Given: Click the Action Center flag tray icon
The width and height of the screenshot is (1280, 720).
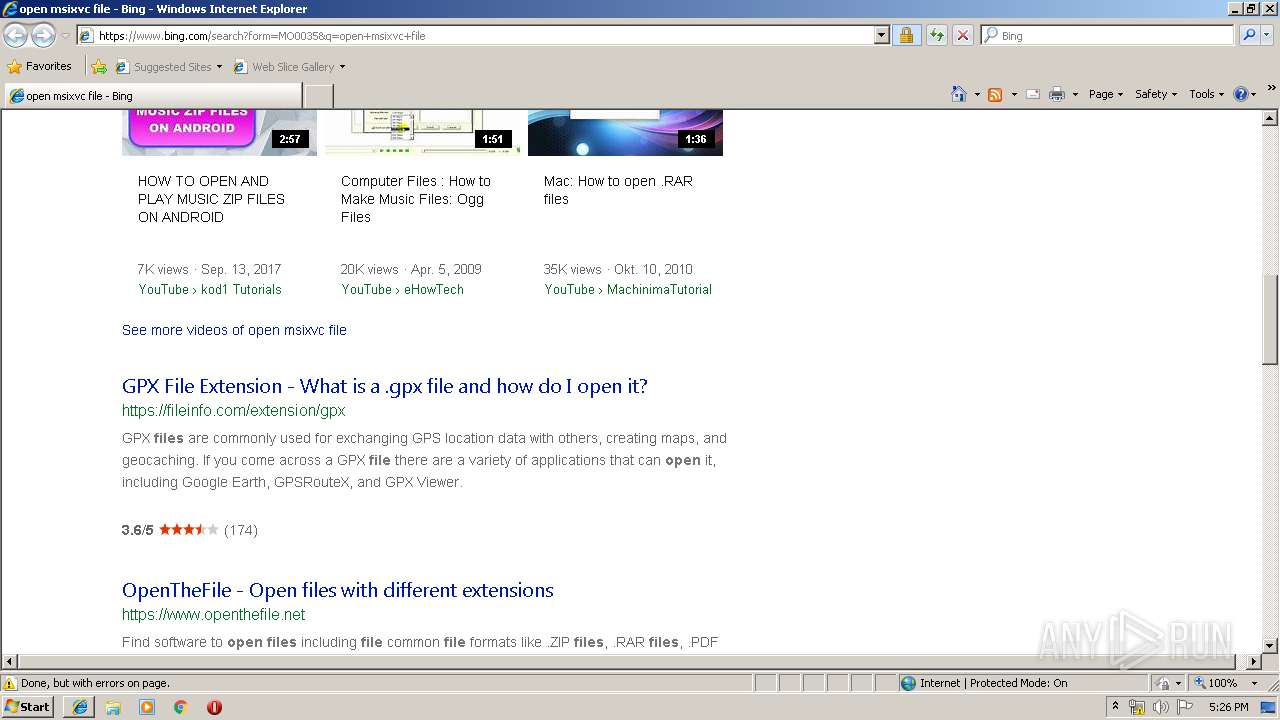Looking at the screenshot, I should (x=1185, y=707).
